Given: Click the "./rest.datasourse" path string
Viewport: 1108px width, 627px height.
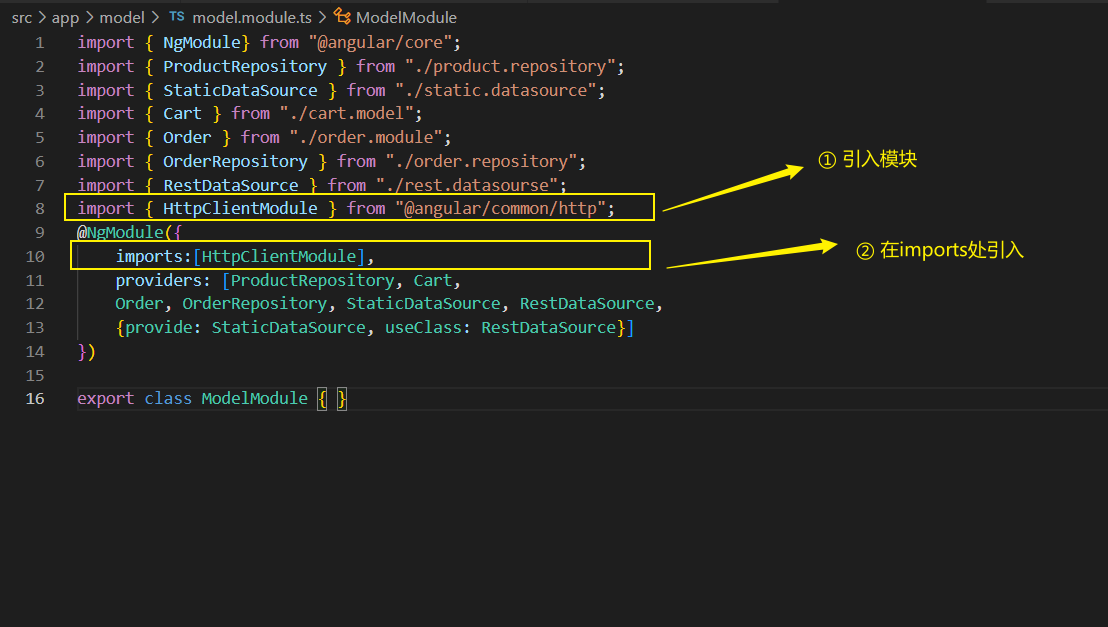Looking at the screenshot, I should 467,185.
